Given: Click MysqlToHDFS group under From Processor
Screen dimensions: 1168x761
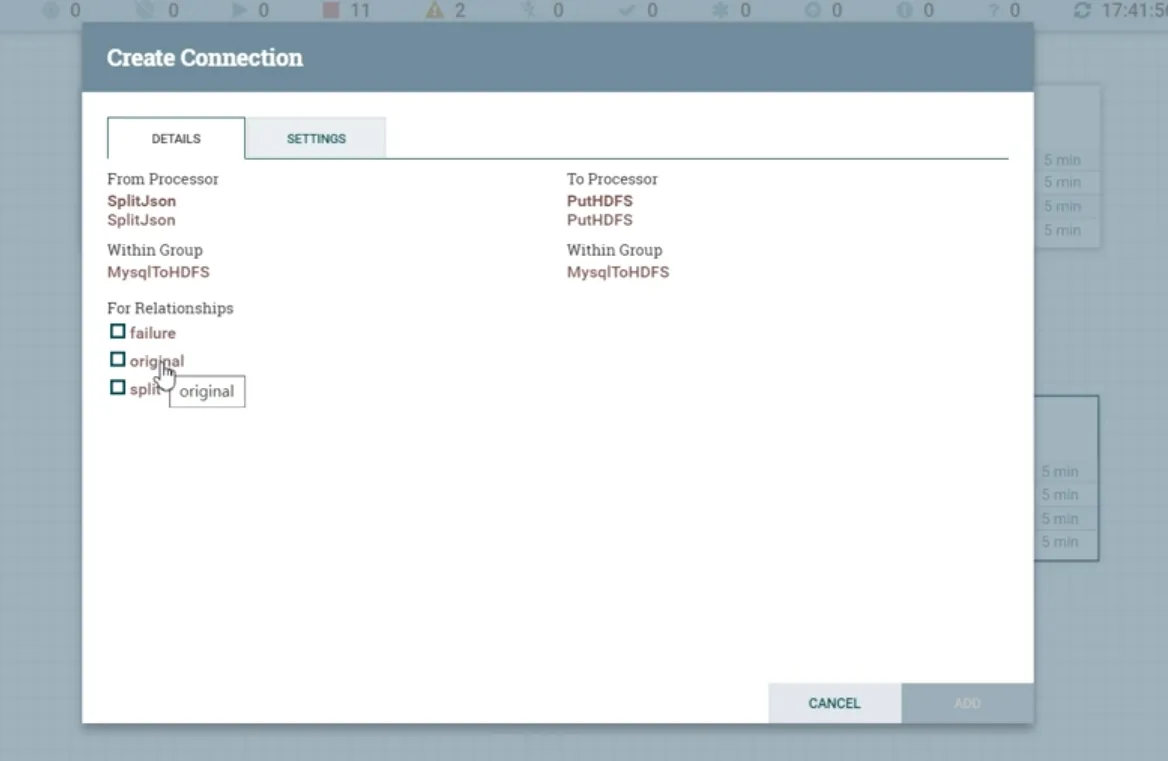Looking at the screenshot, I should coord(158,272).
